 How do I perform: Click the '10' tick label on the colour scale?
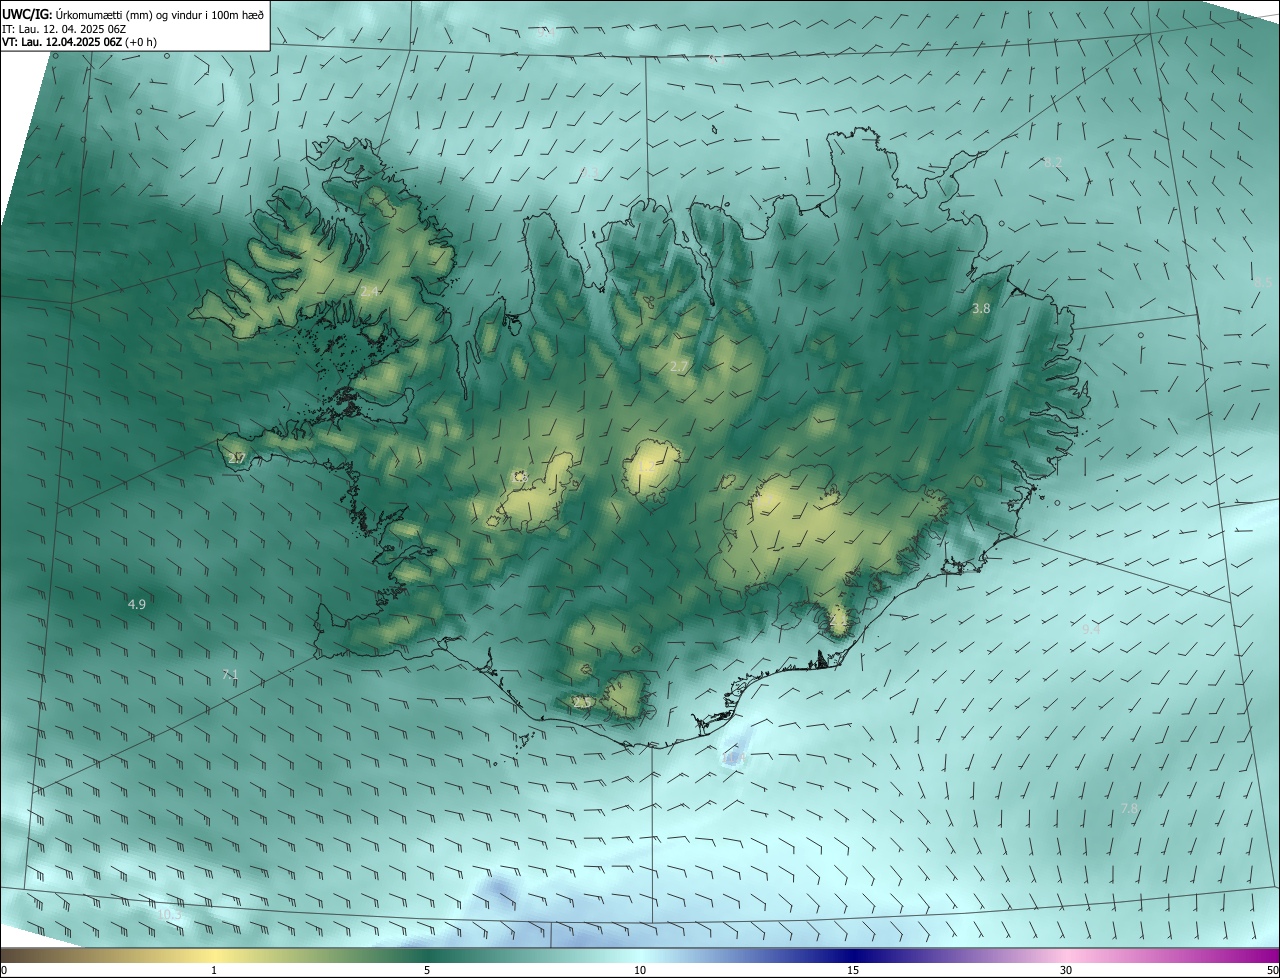click(x=640, y=970)
